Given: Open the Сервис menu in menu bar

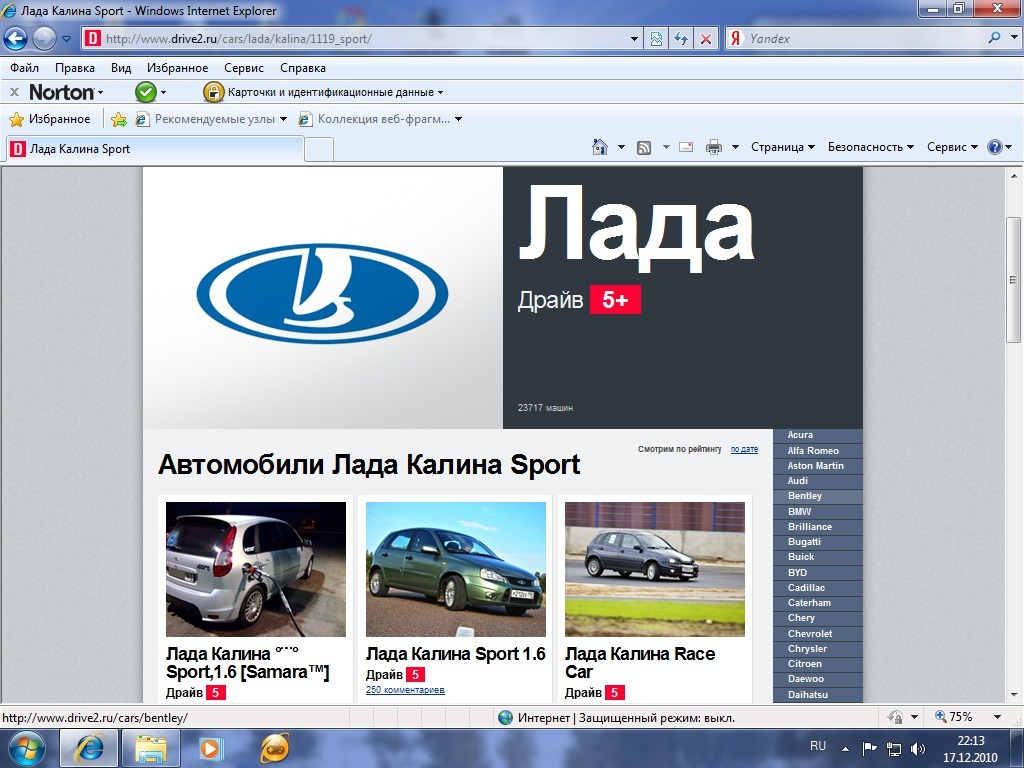Looking at the screenshot, I should pos(244,68).
